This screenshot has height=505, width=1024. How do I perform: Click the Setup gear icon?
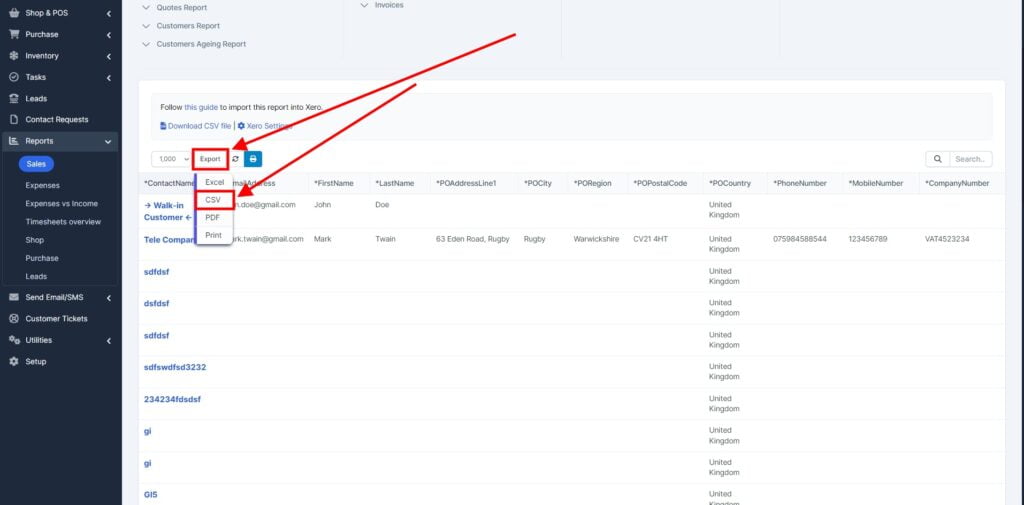pyautogui.click(x=14, y=361)
